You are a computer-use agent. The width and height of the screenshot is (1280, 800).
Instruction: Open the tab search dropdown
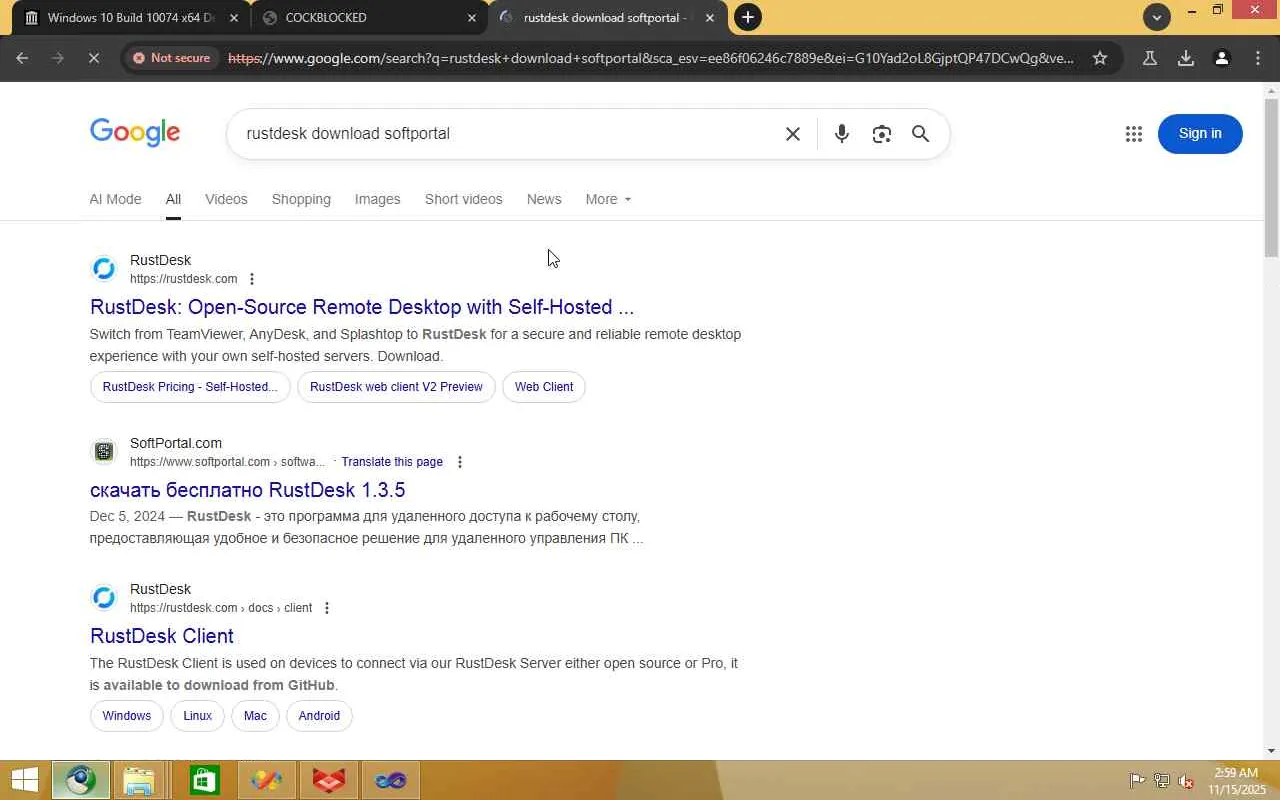pyautogui.click(x=1157, y=17)
